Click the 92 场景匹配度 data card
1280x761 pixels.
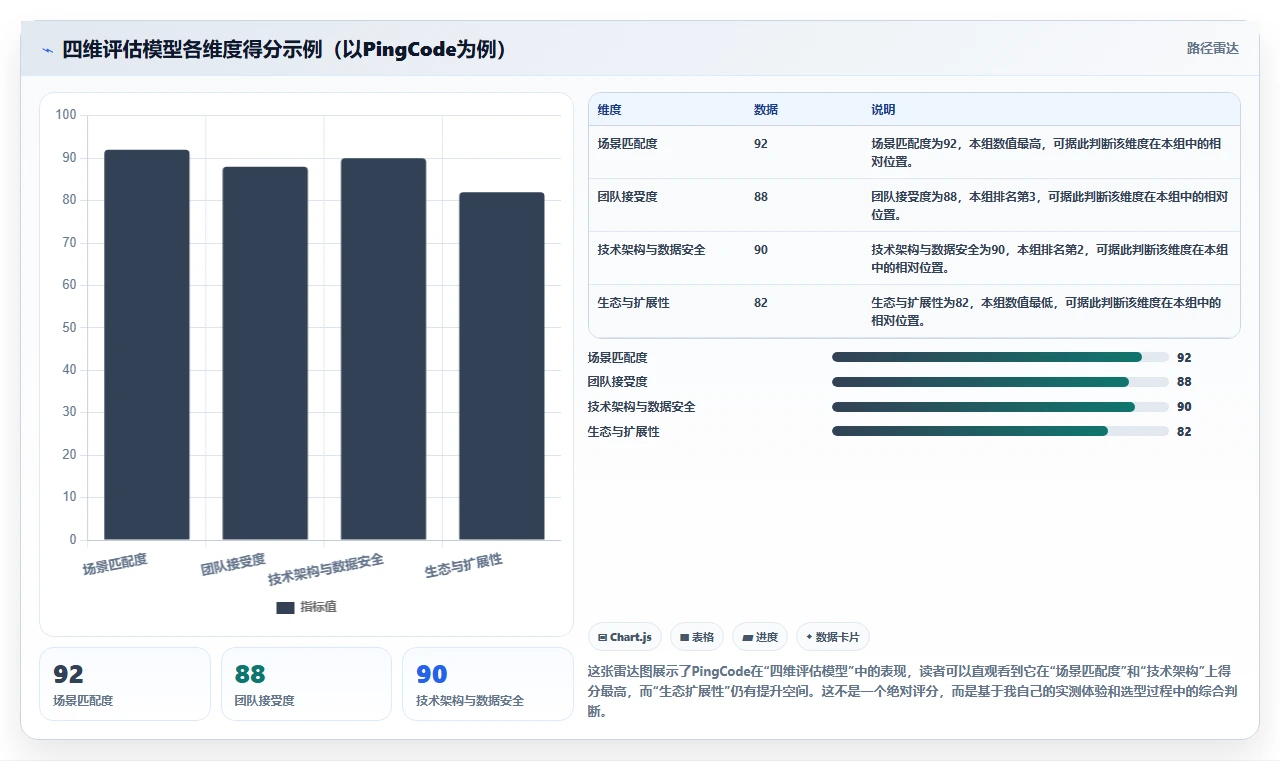pyautogui.click(x=125, y=684)
